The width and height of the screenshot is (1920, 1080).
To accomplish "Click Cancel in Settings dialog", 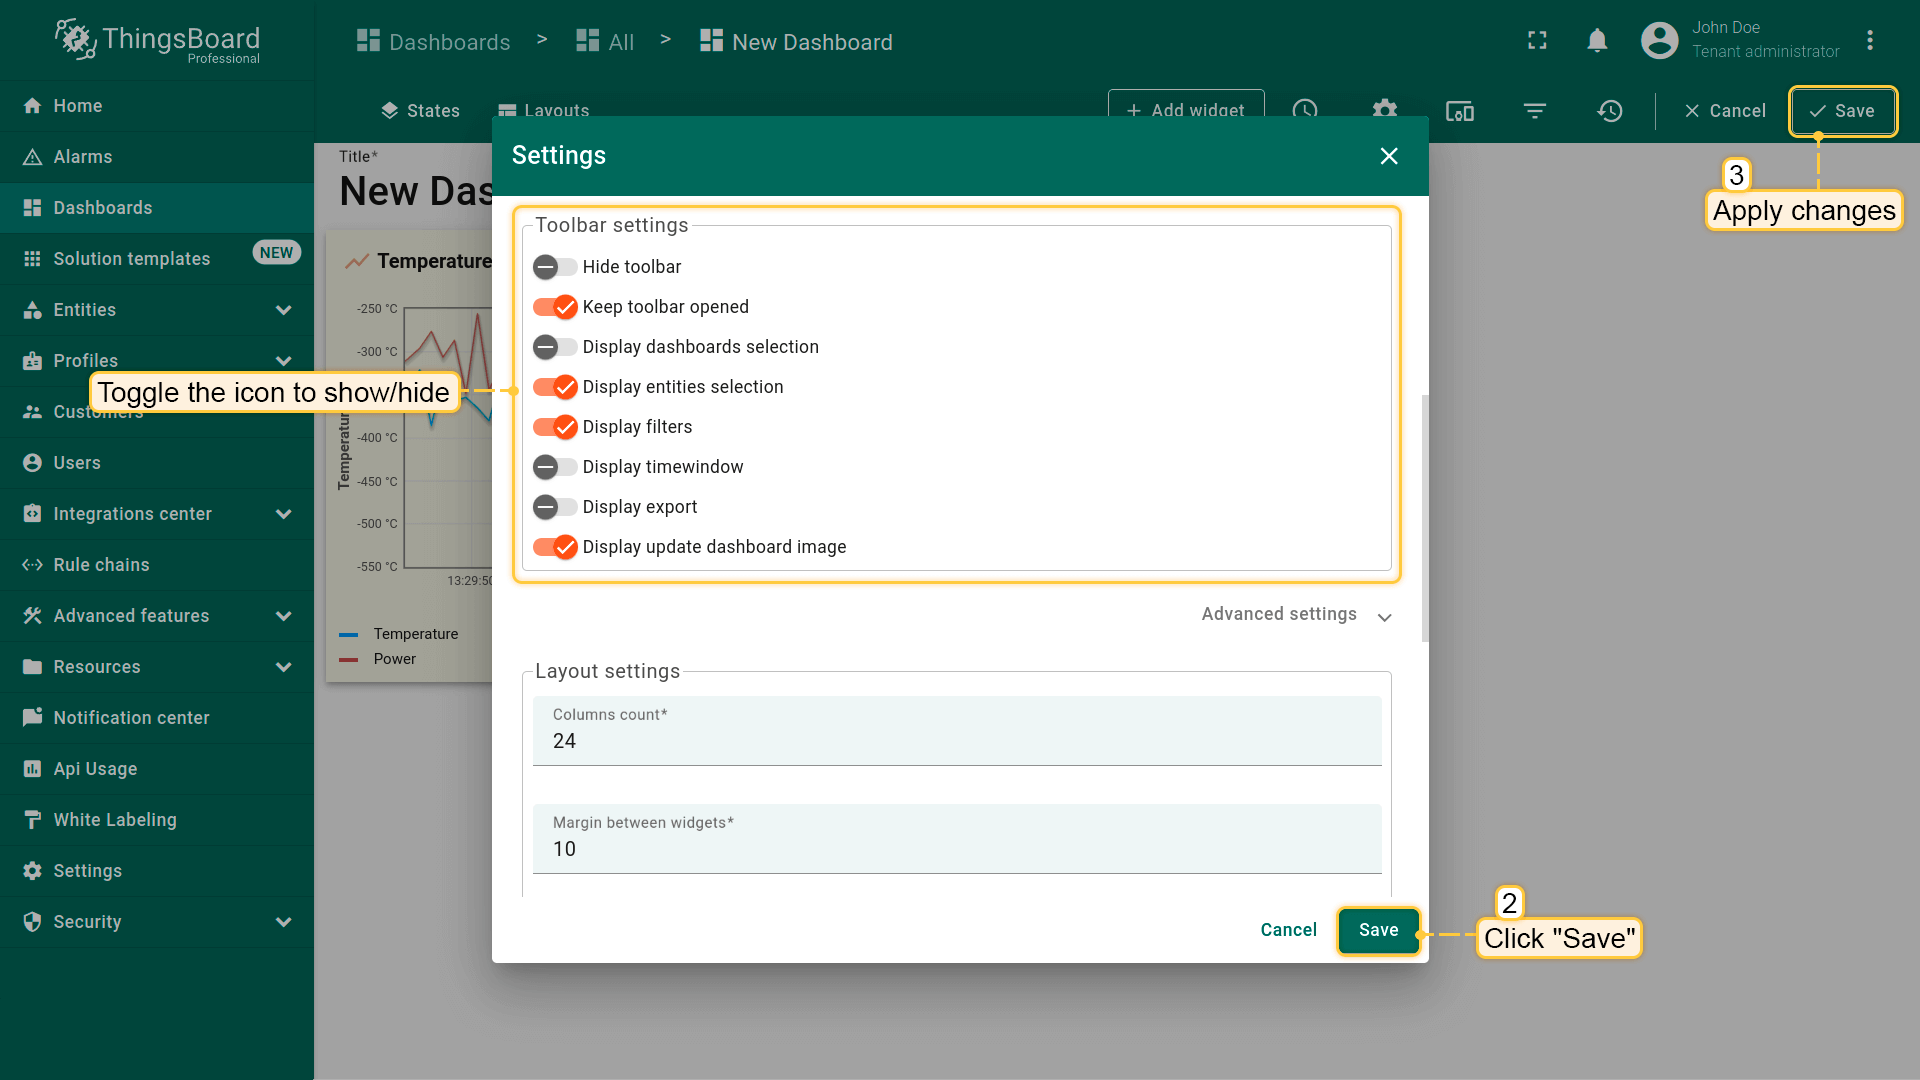I will tap(1288, 930).
